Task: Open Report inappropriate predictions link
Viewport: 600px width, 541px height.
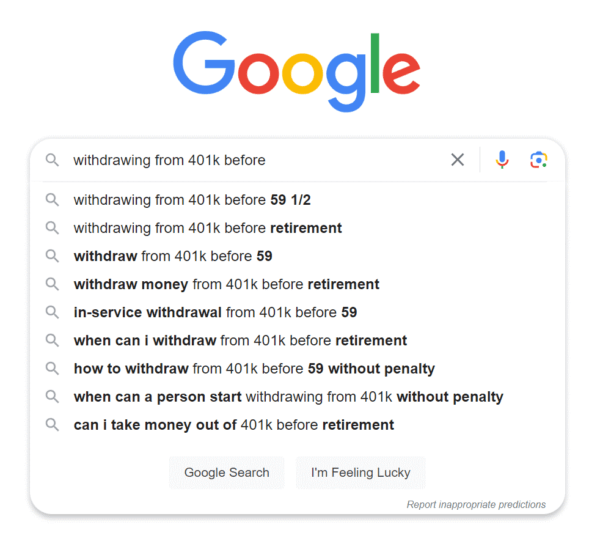Action: 476,505
